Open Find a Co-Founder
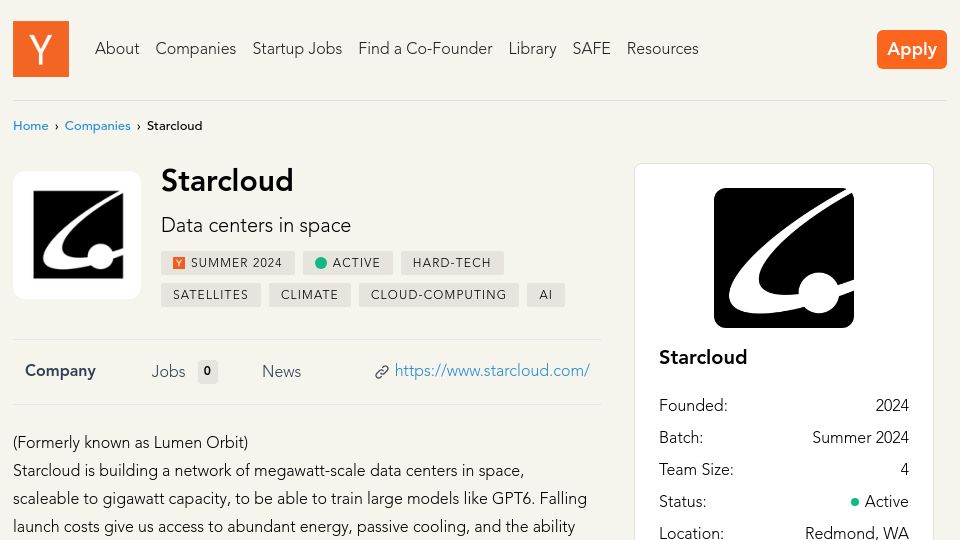 pos(425,48)
